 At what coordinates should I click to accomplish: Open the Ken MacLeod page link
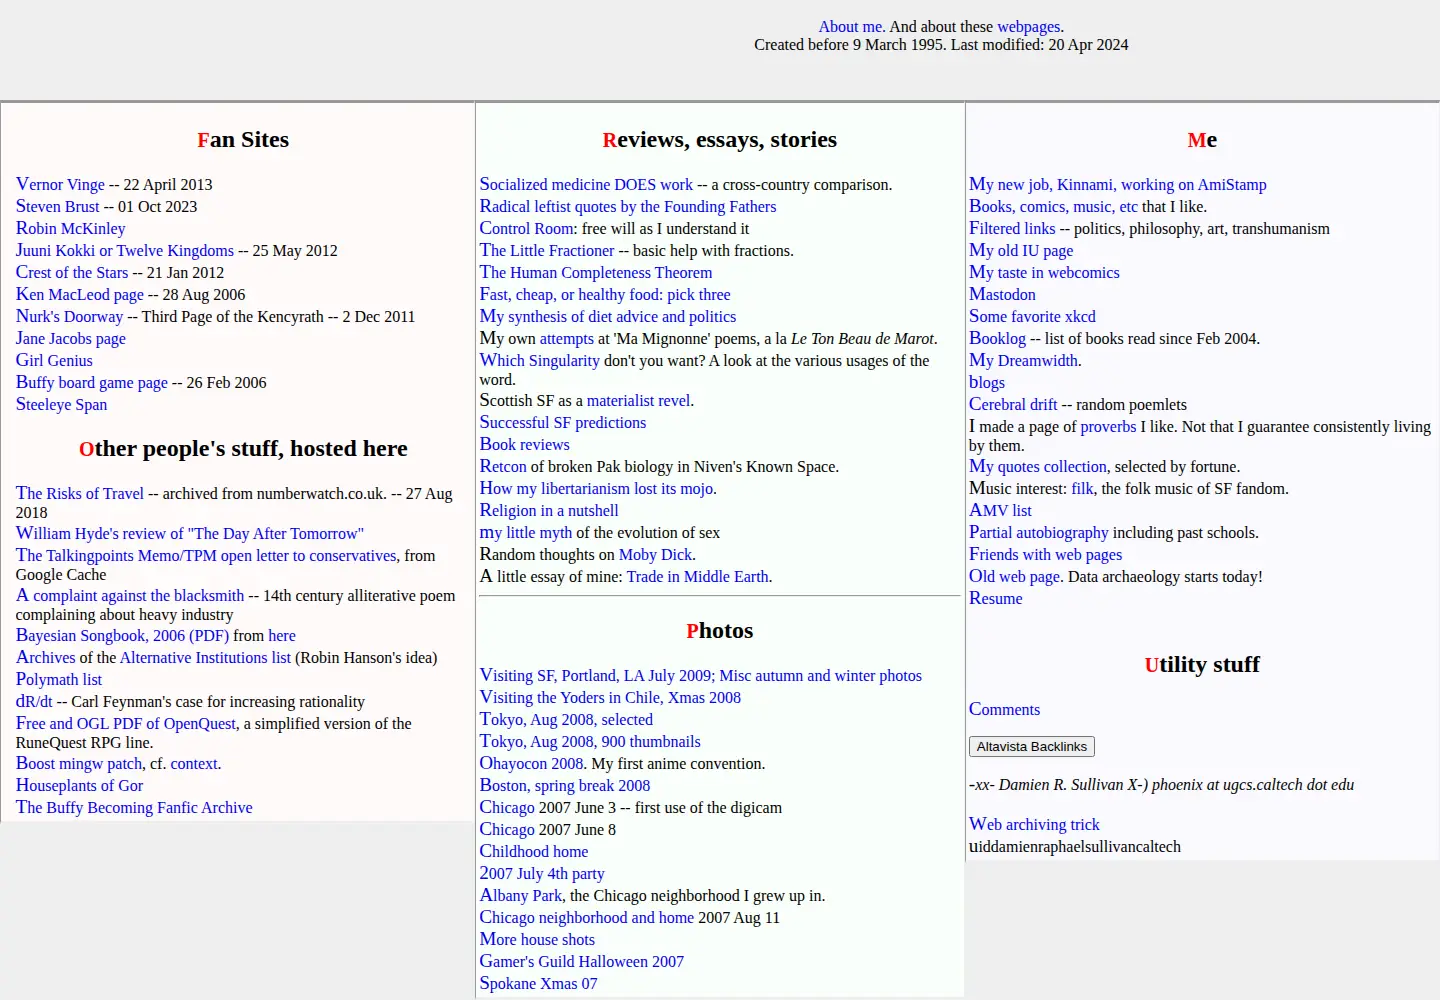80,294
